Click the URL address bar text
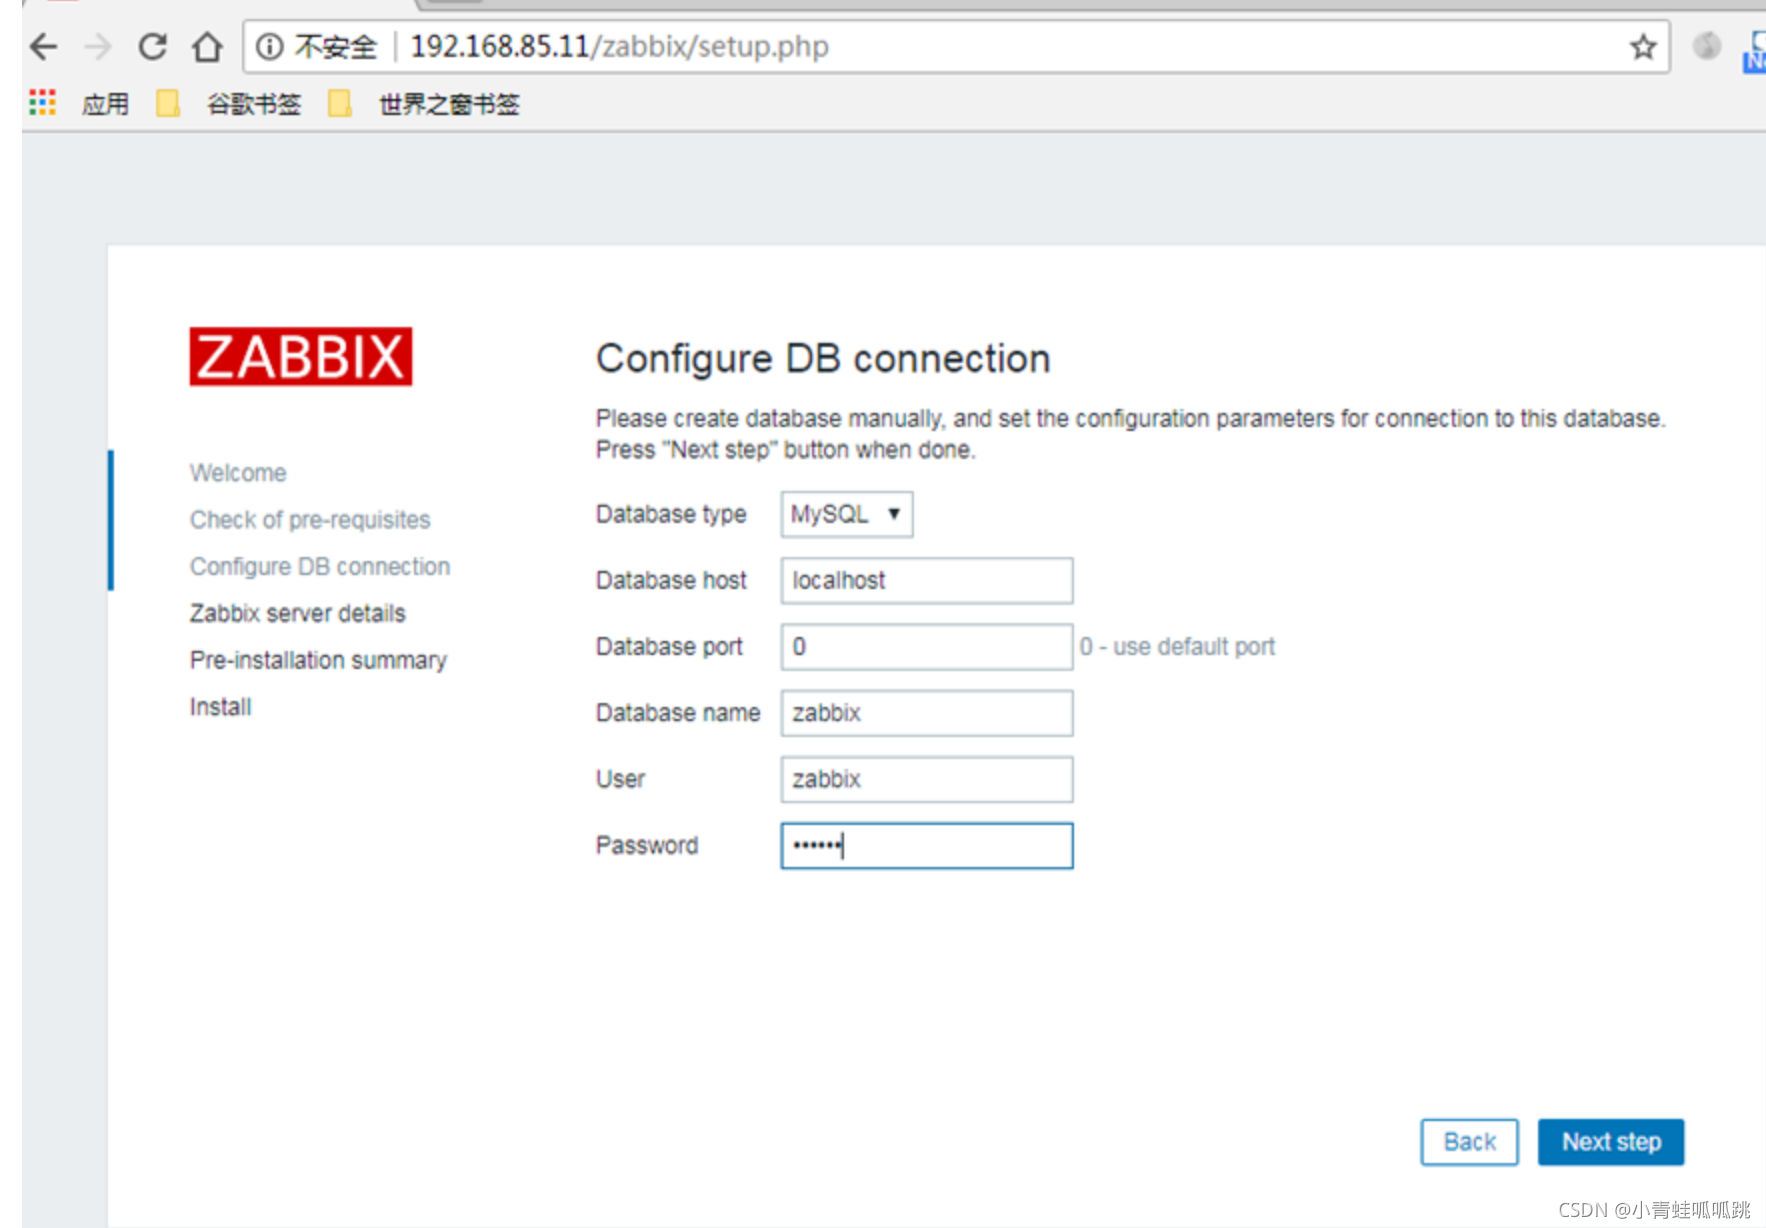This screenshot has width=1766, height=1228. pyautogui.click(x=619, y=46)
